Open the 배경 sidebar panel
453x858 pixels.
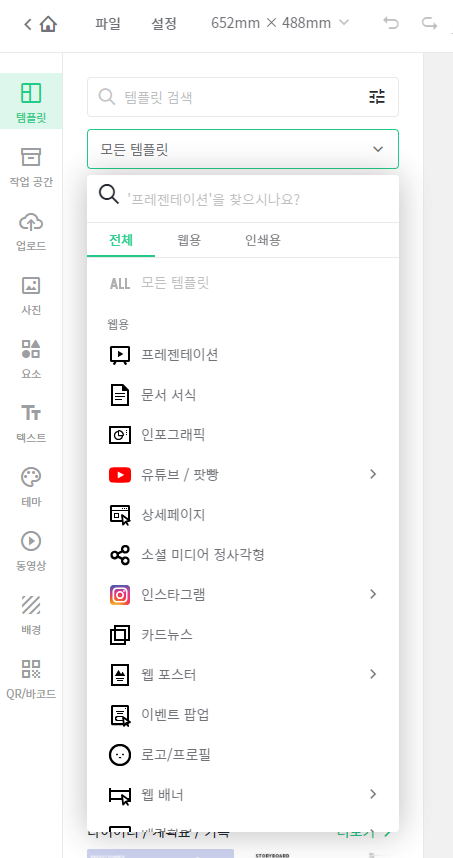(x=31, y=614)
